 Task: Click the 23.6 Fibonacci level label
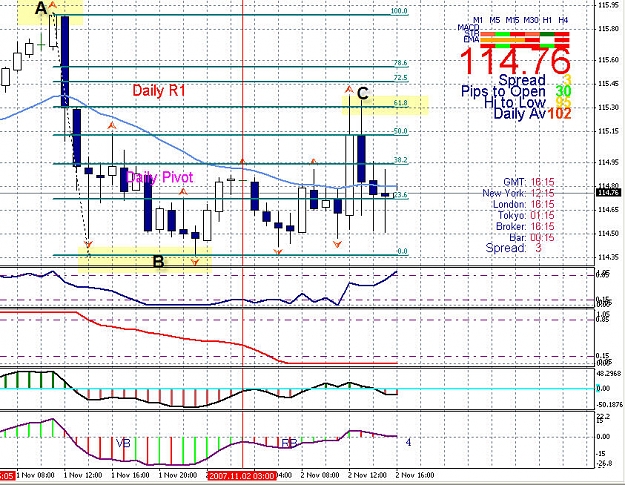tap(400, 195)
